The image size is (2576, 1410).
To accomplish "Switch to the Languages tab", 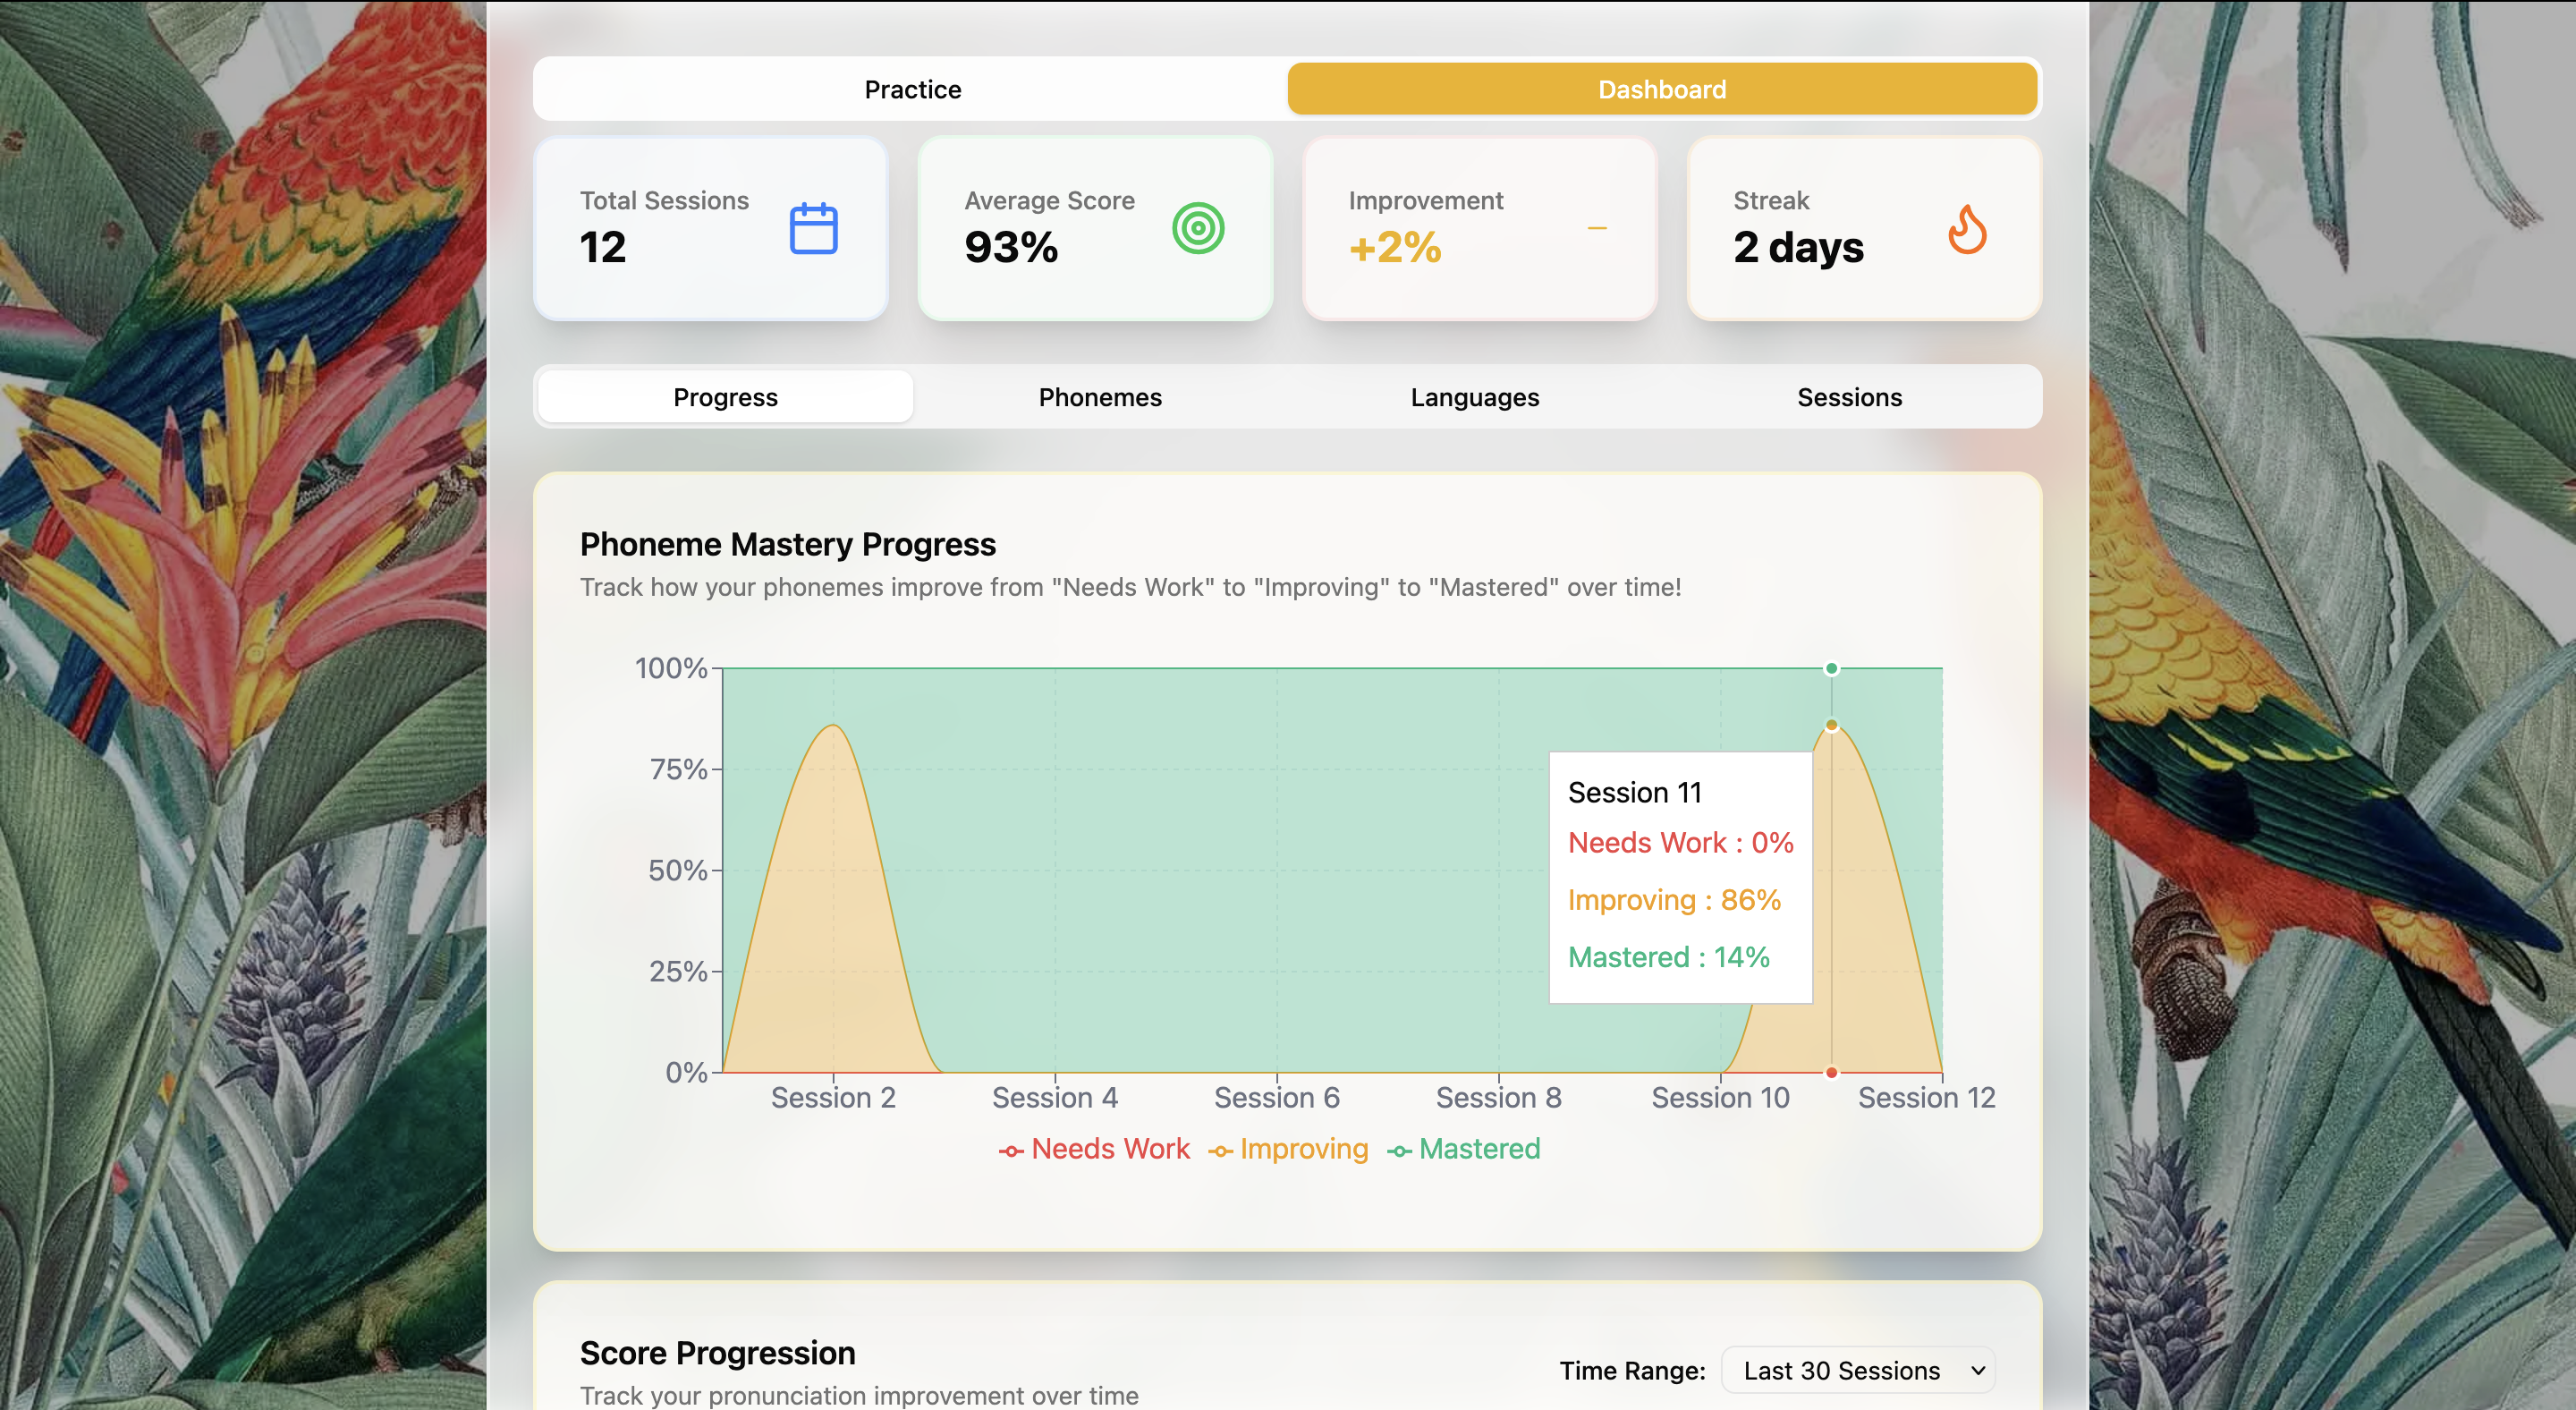I will (1474, 397).
